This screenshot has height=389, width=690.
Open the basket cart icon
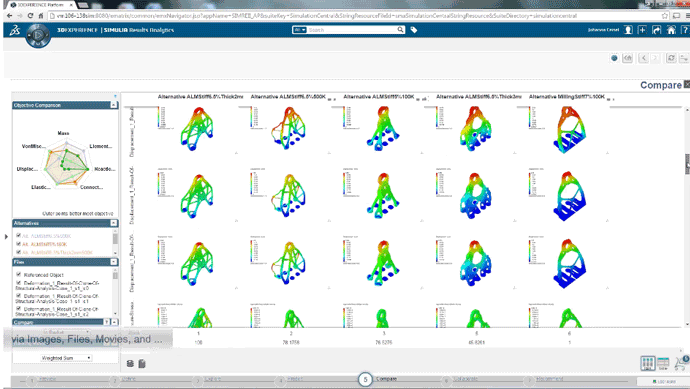click(682, 363)
